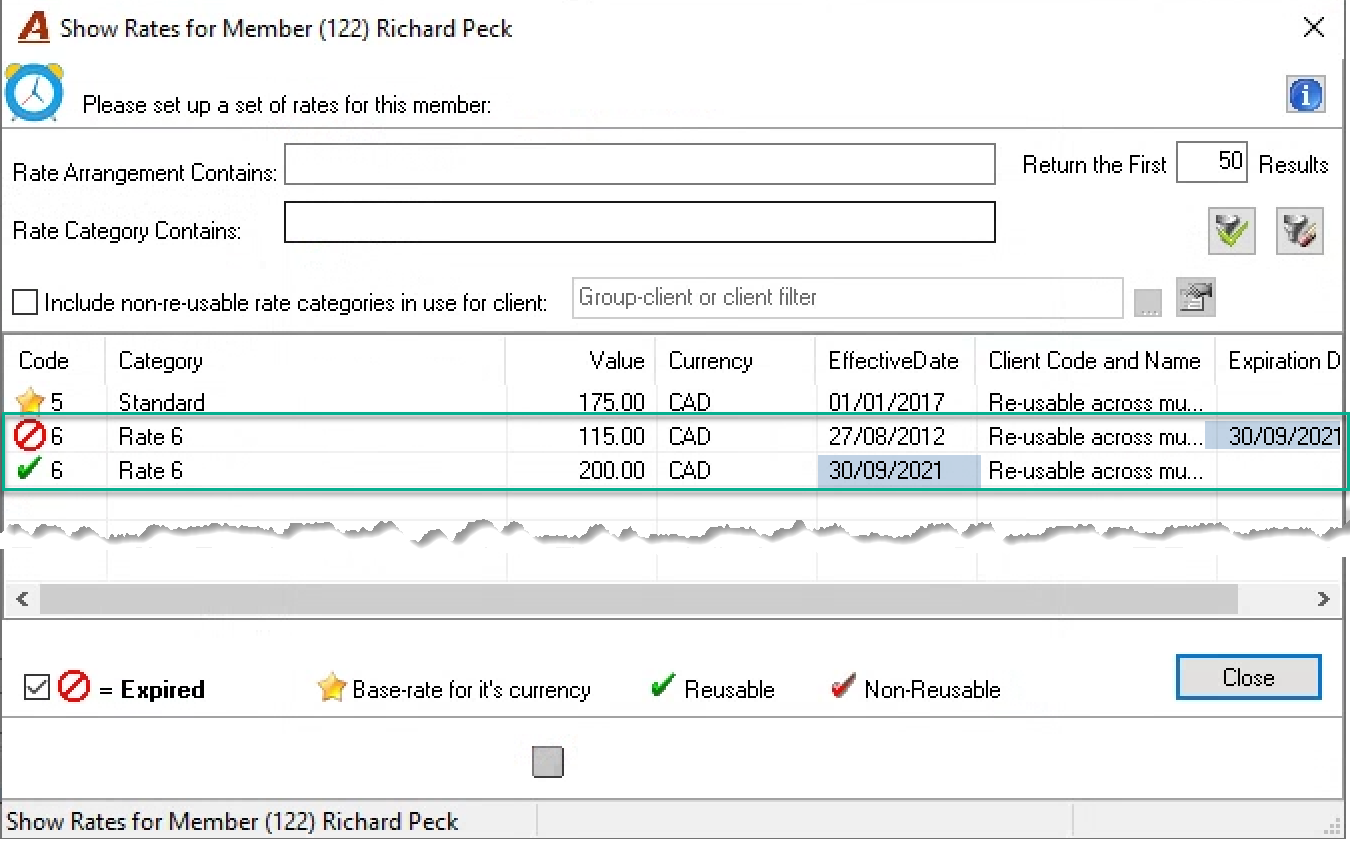
Task: Clear filter with red funnel icon
Action: point(1299,231)
